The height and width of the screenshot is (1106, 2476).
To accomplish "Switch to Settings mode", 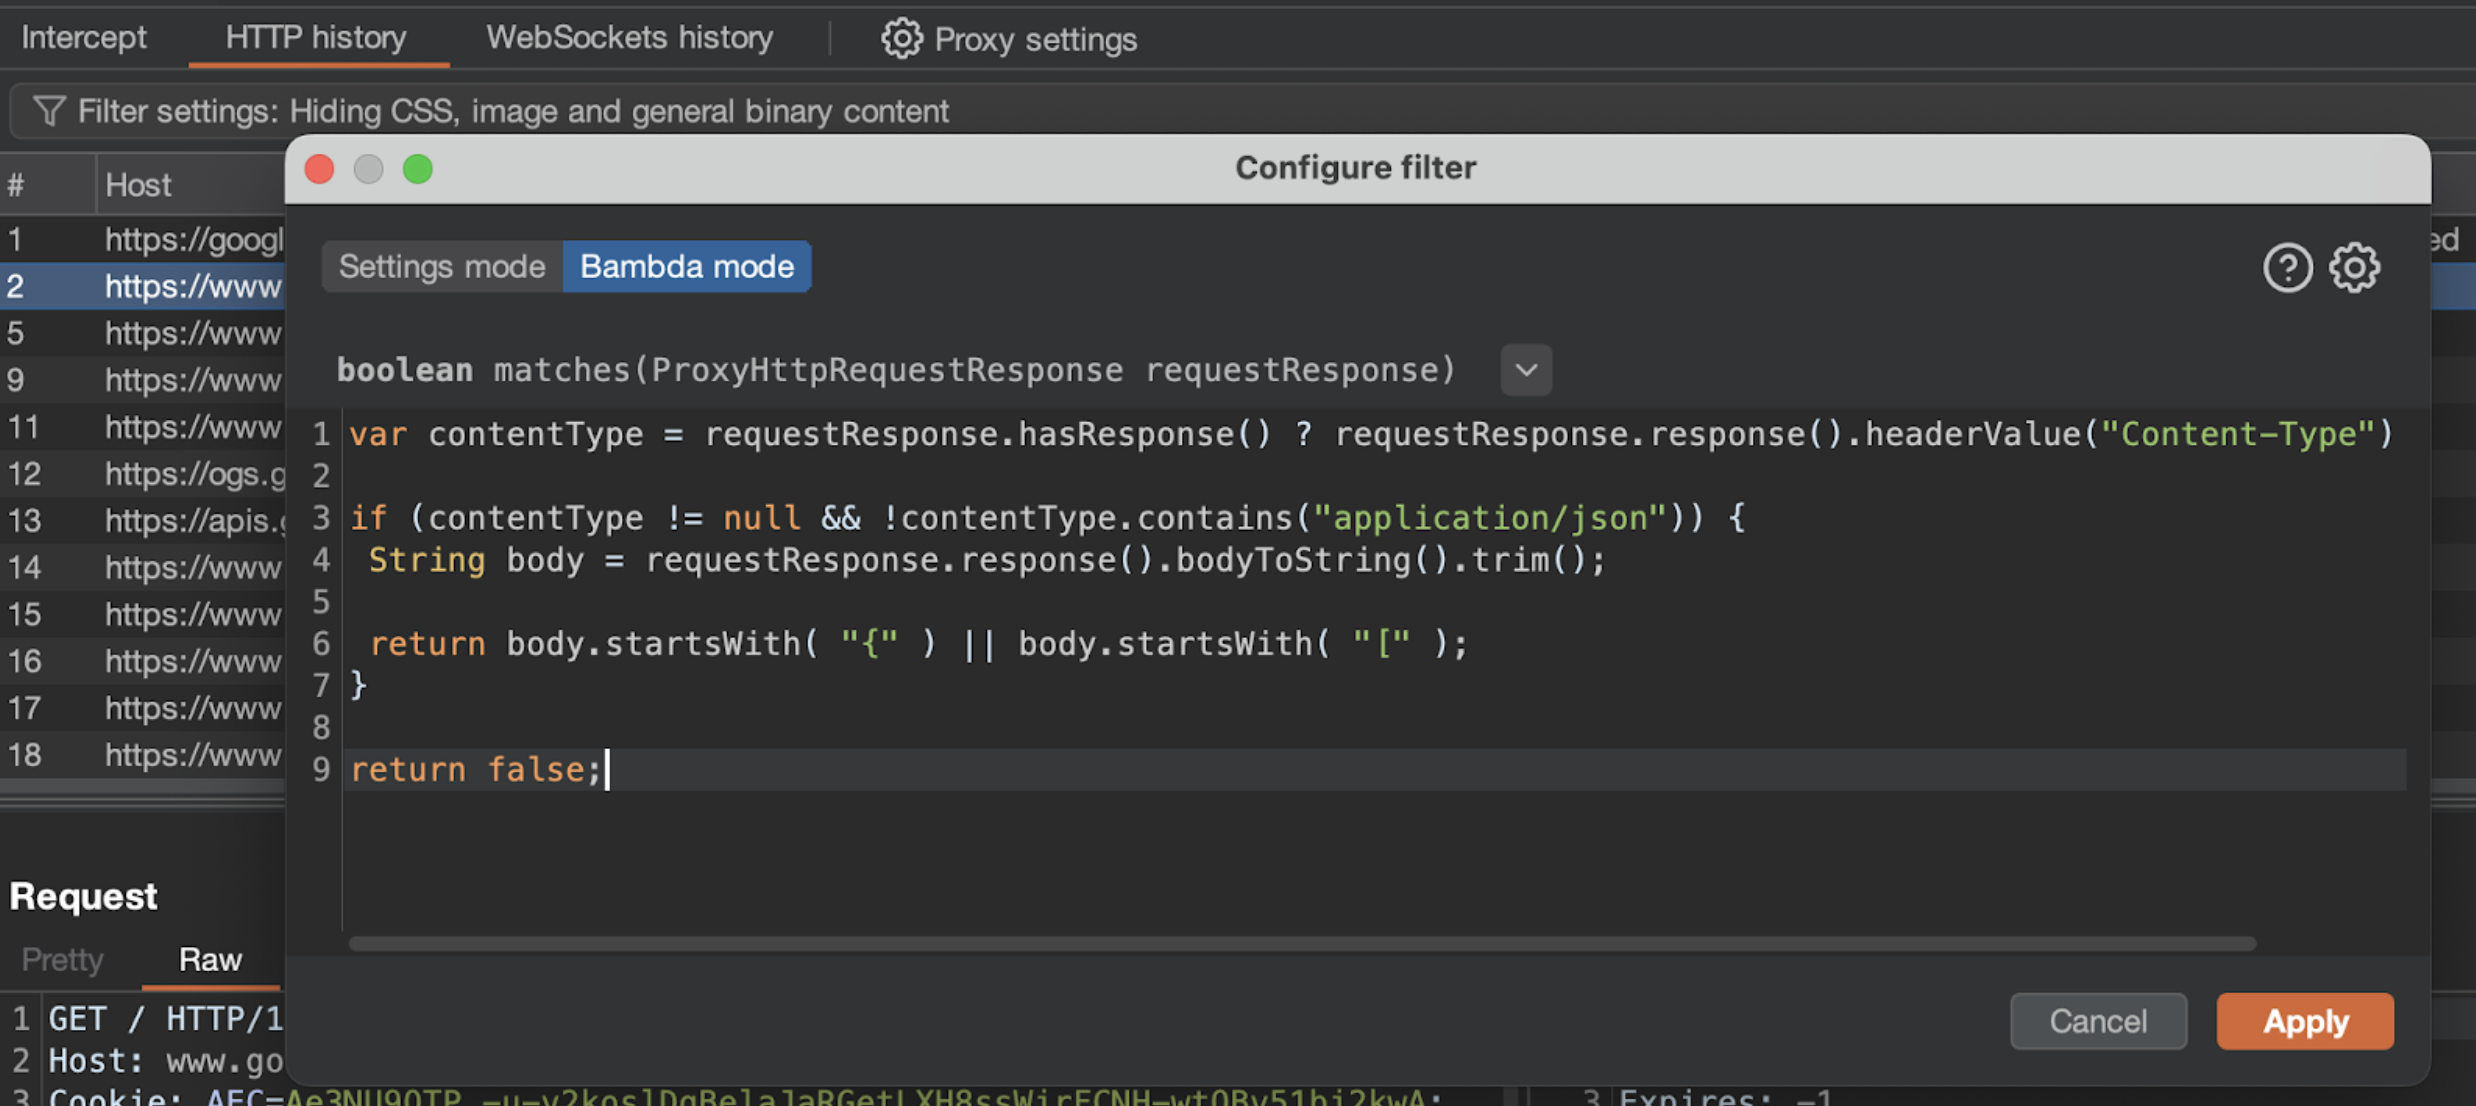I will pos(442,267).
